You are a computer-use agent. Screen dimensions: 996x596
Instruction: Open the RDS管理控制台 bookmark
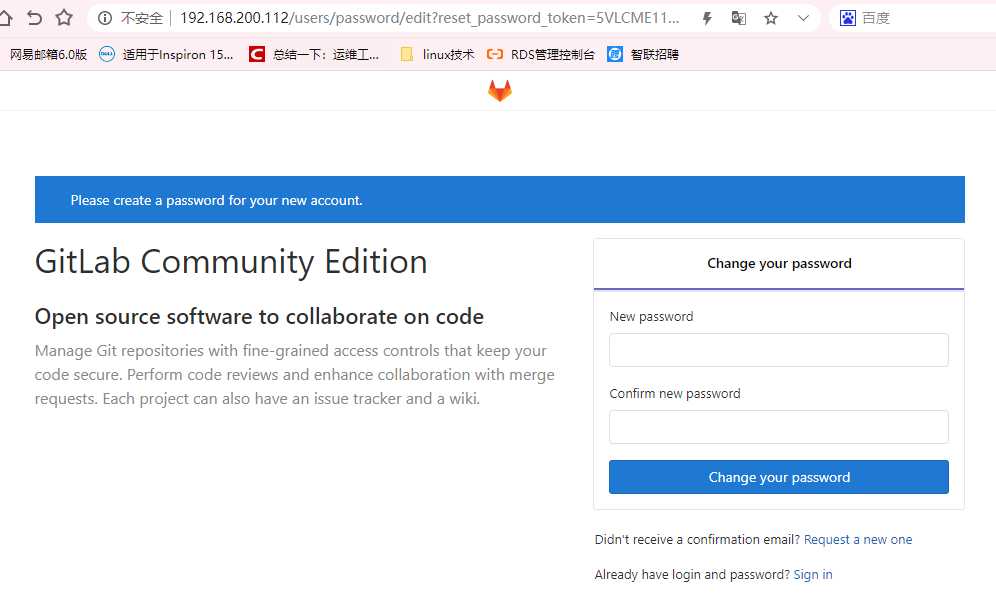pos(541,55)
